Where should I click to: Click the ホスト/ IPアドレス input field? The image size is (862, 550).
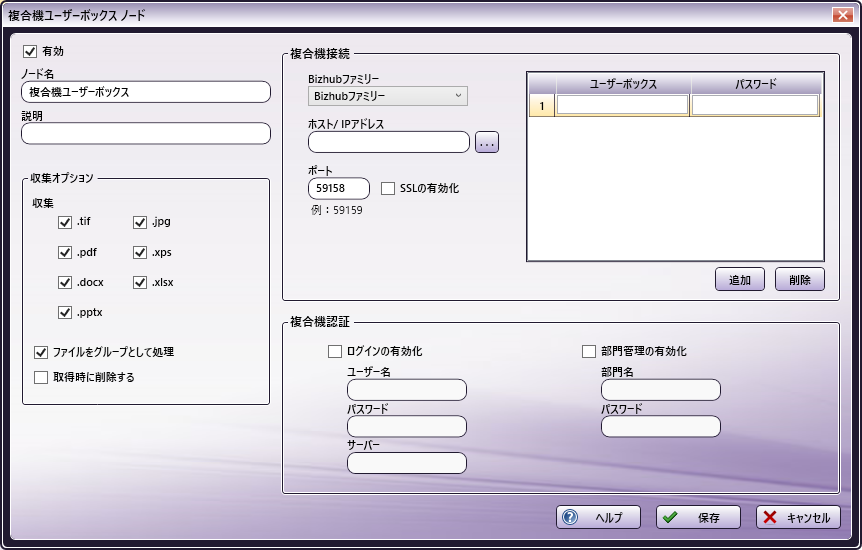click(x=389, y=142)
